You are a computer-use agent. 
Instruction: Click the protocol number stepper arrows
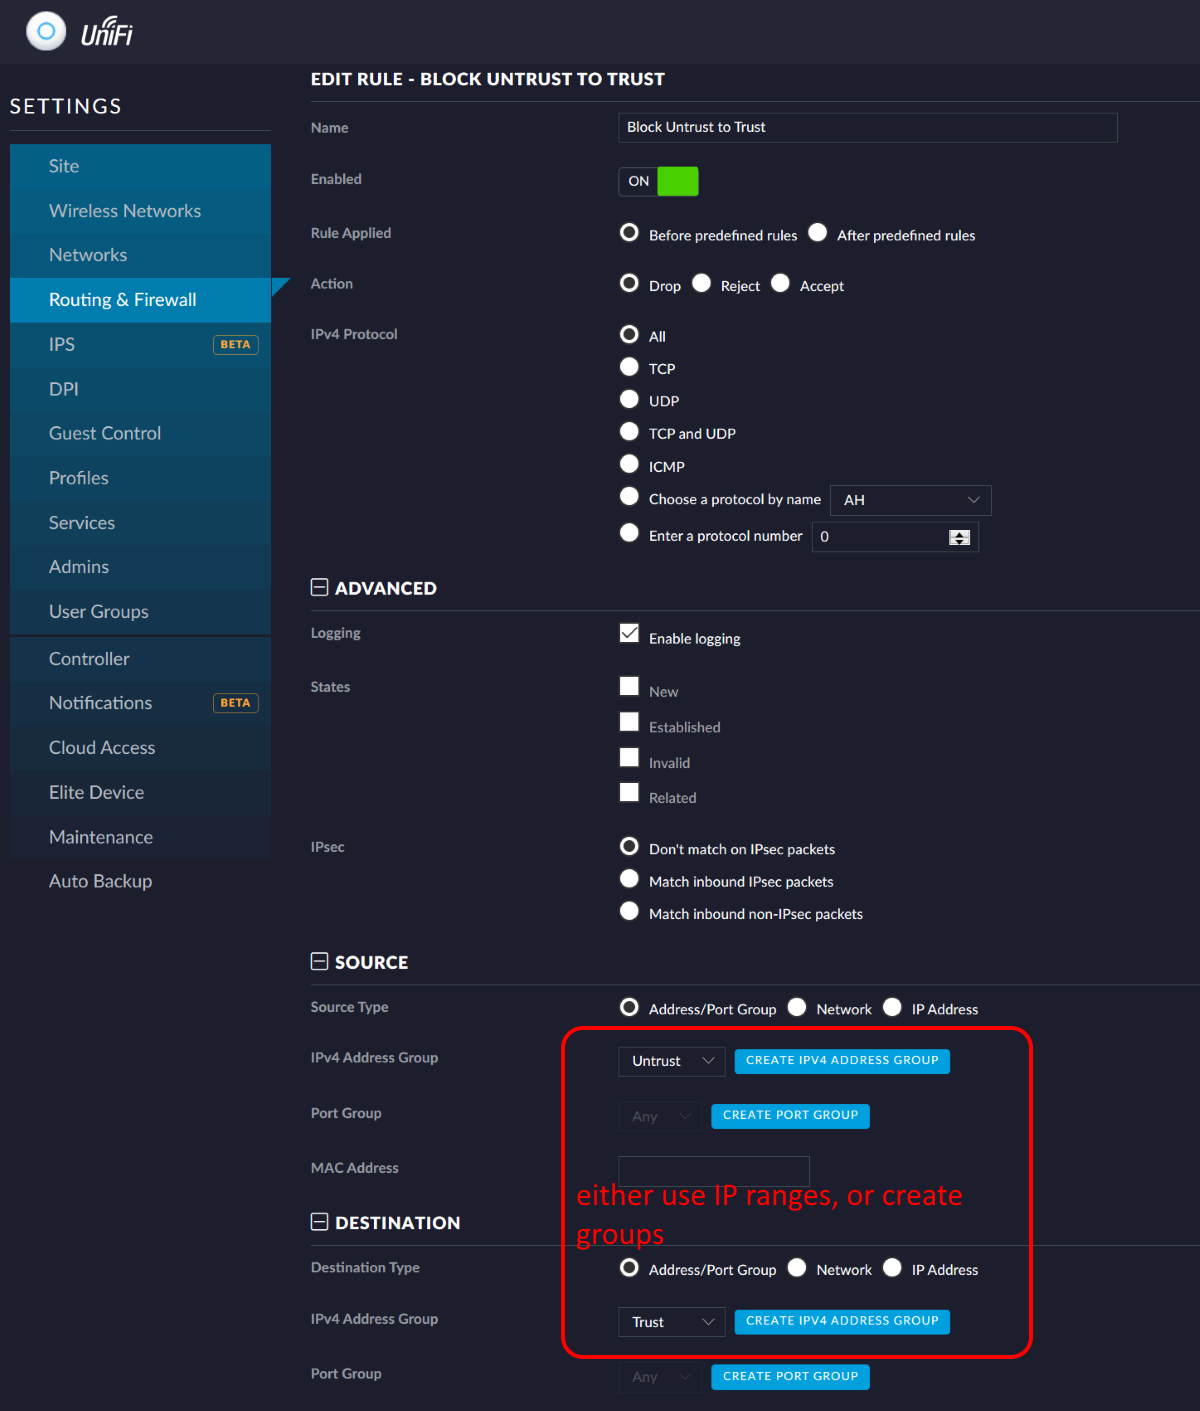coord(960,537)
